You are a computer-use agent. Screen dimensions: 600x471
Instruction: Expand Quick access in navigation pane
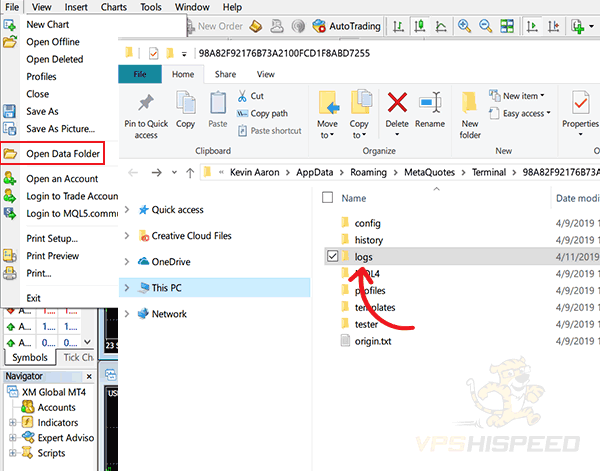point(127,209)
